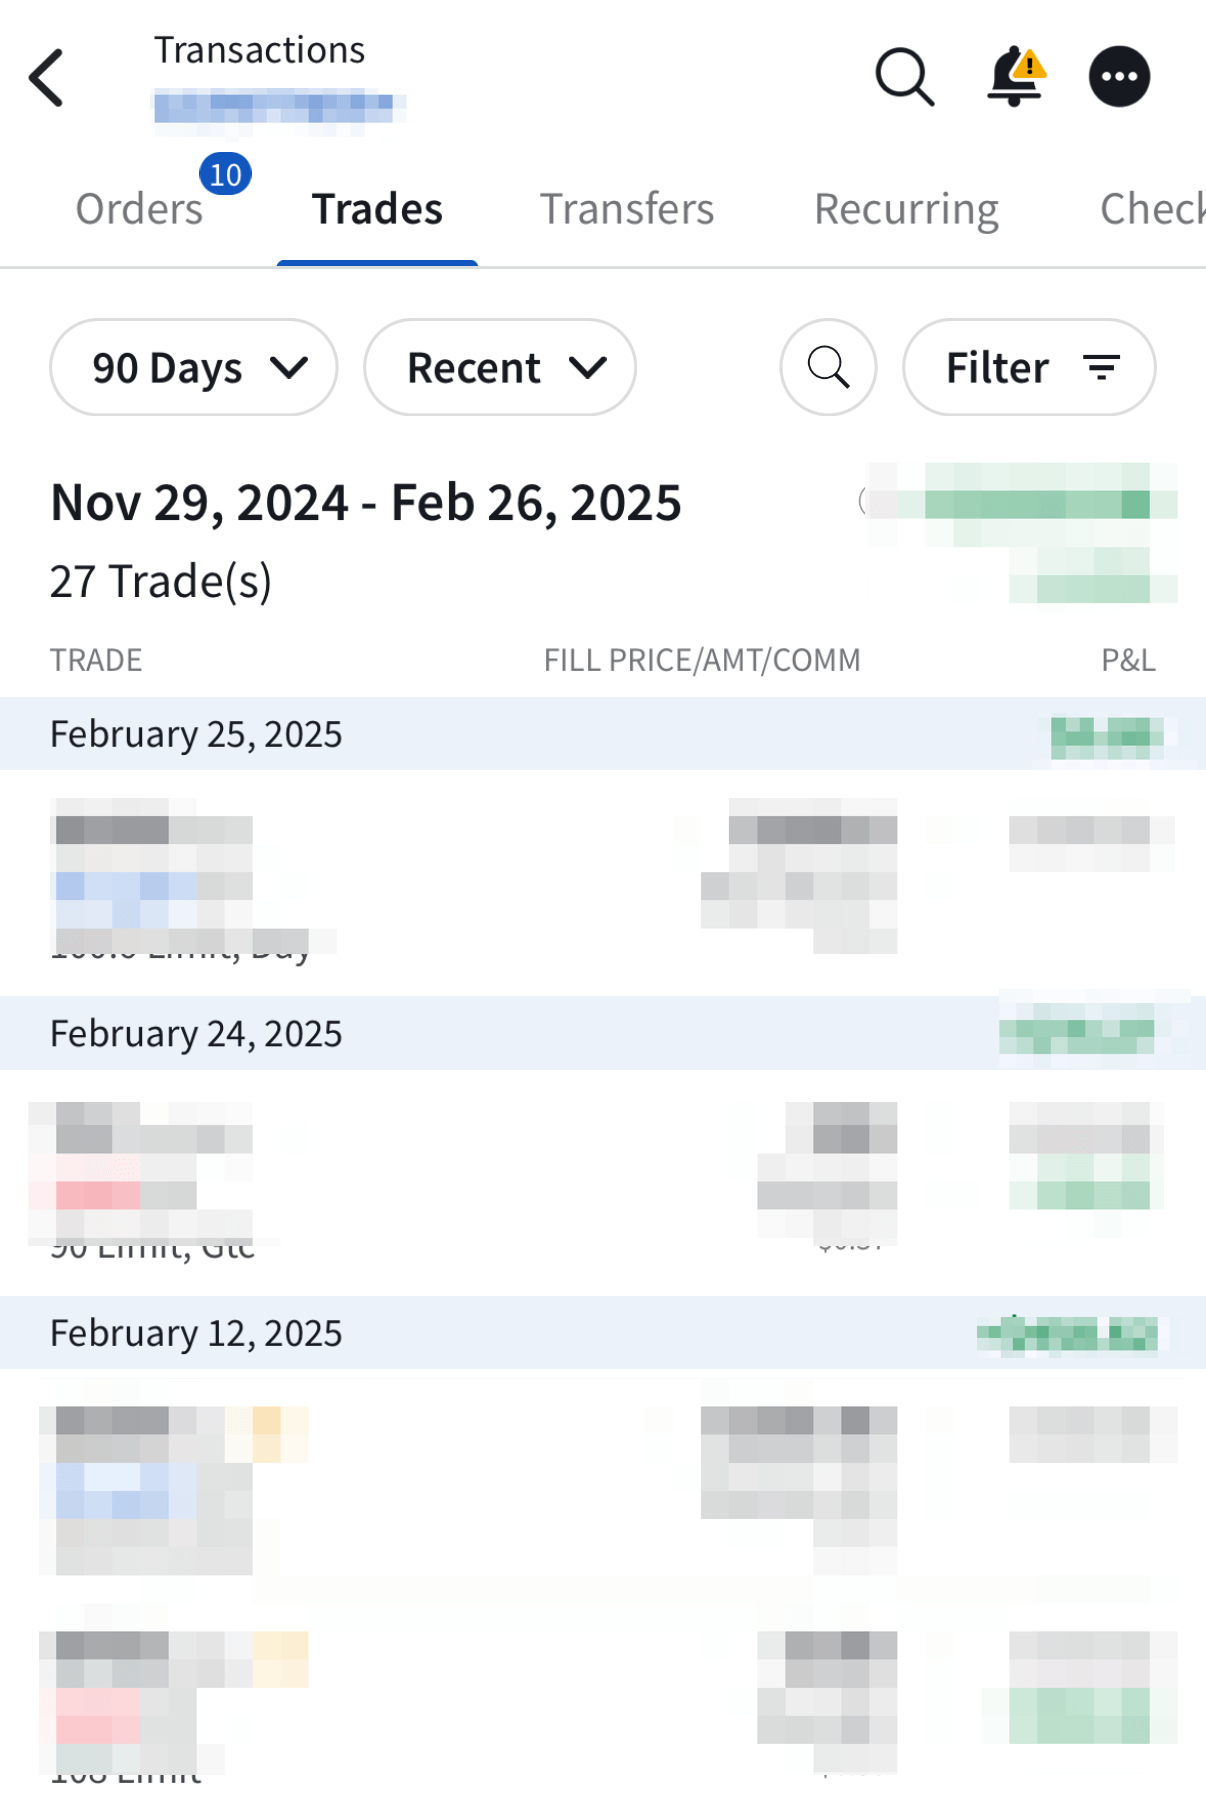
Task: Open the trade under February 24, 2025
Action: pyautogui.click(x=600, y=1180)
